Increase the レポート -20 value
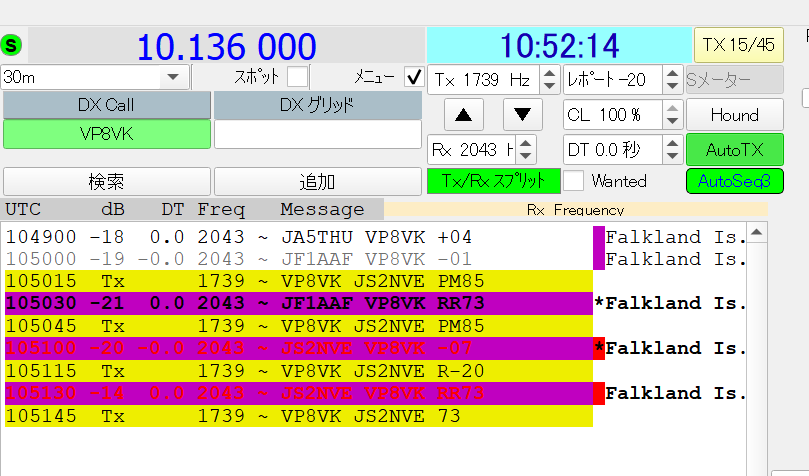 (x=672, y=74)
